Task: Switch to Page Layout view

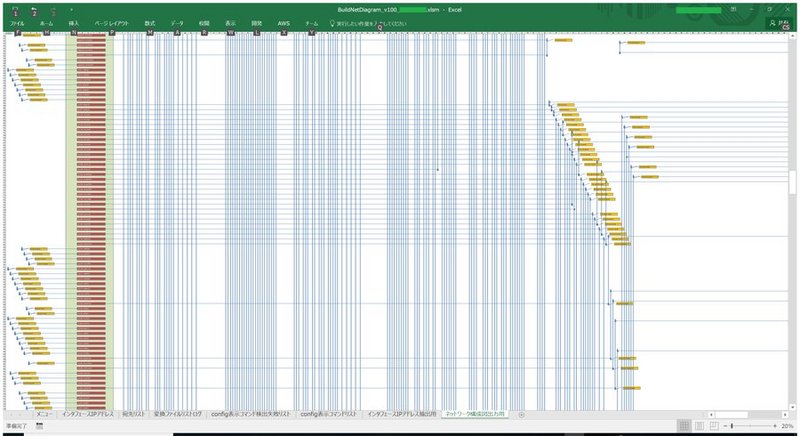Action: click(x=699, y=426)
